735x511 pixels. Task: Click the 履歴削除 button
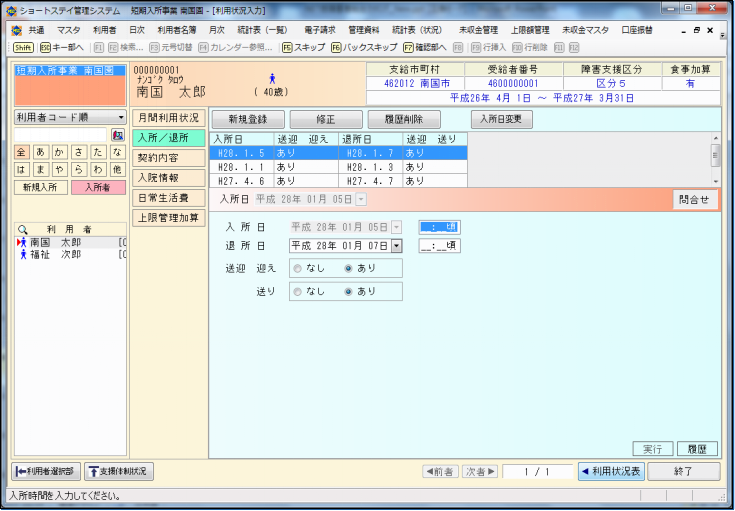(x=404, y=119)
